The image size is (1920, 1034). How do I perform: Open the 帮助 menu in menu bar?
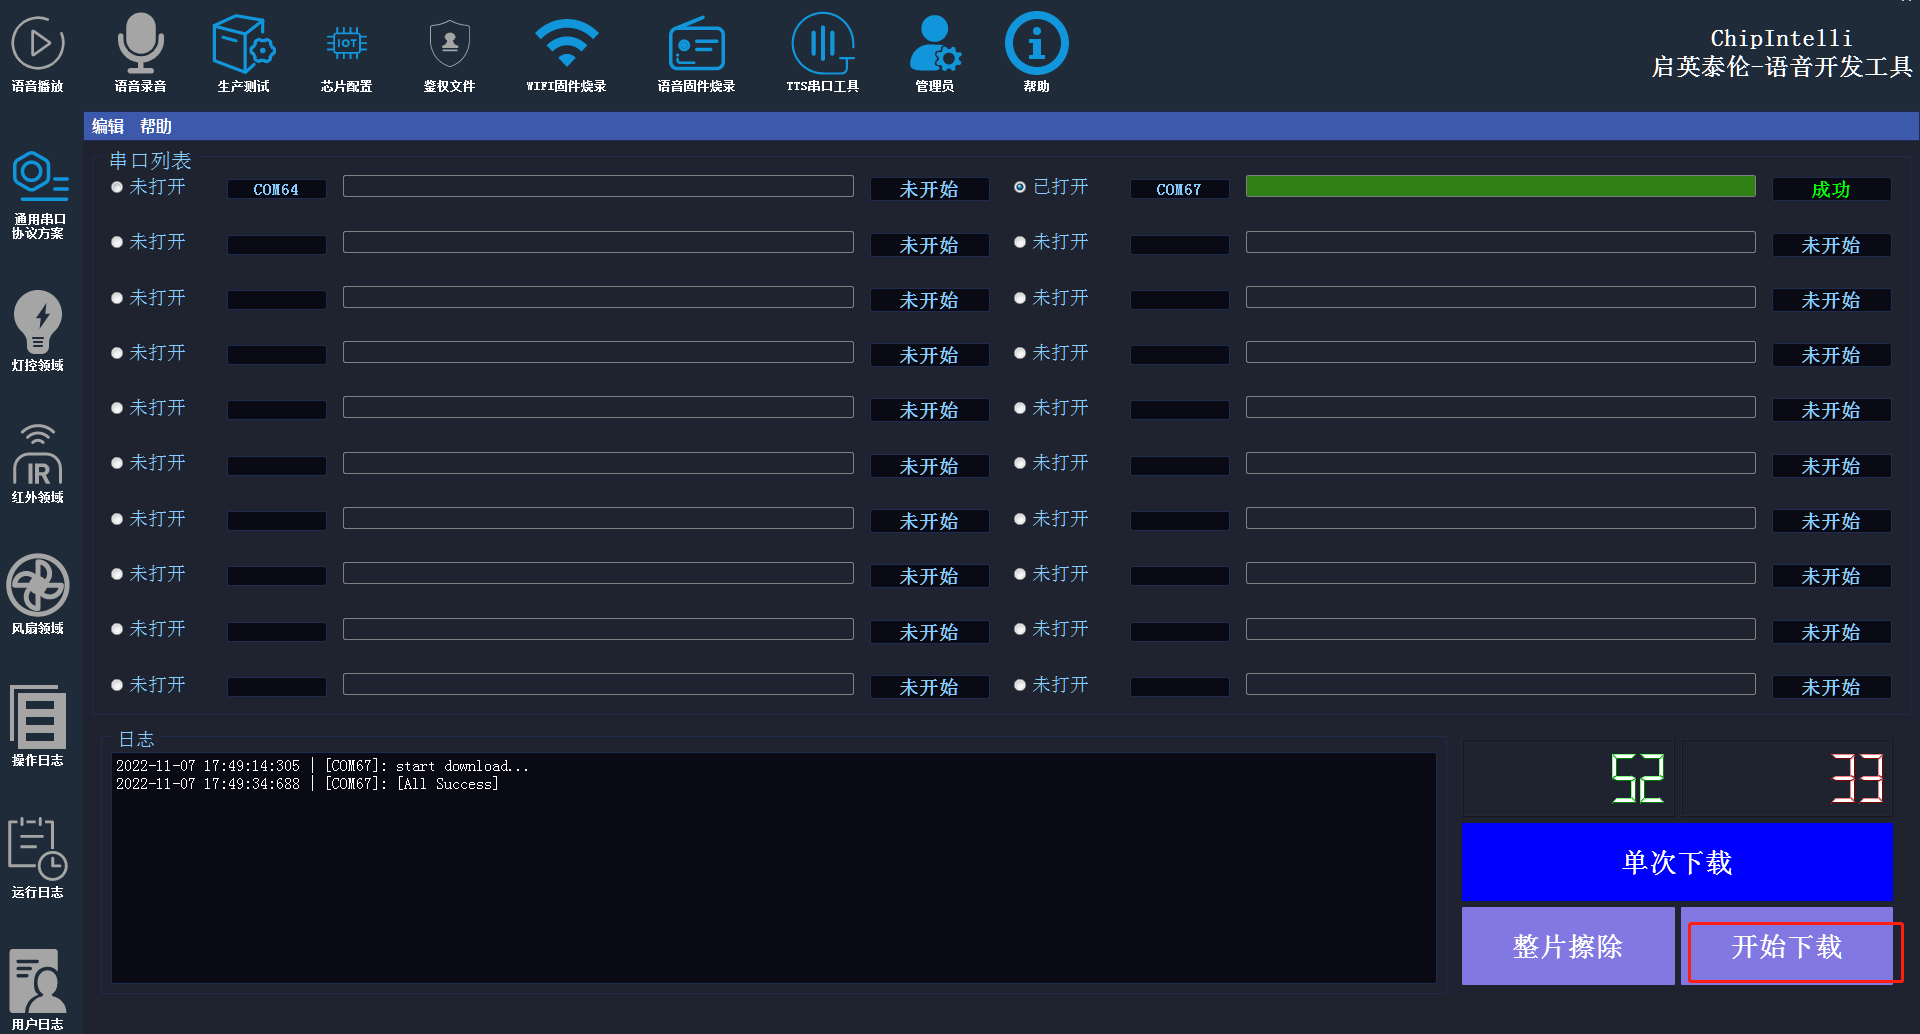(156, 126)
